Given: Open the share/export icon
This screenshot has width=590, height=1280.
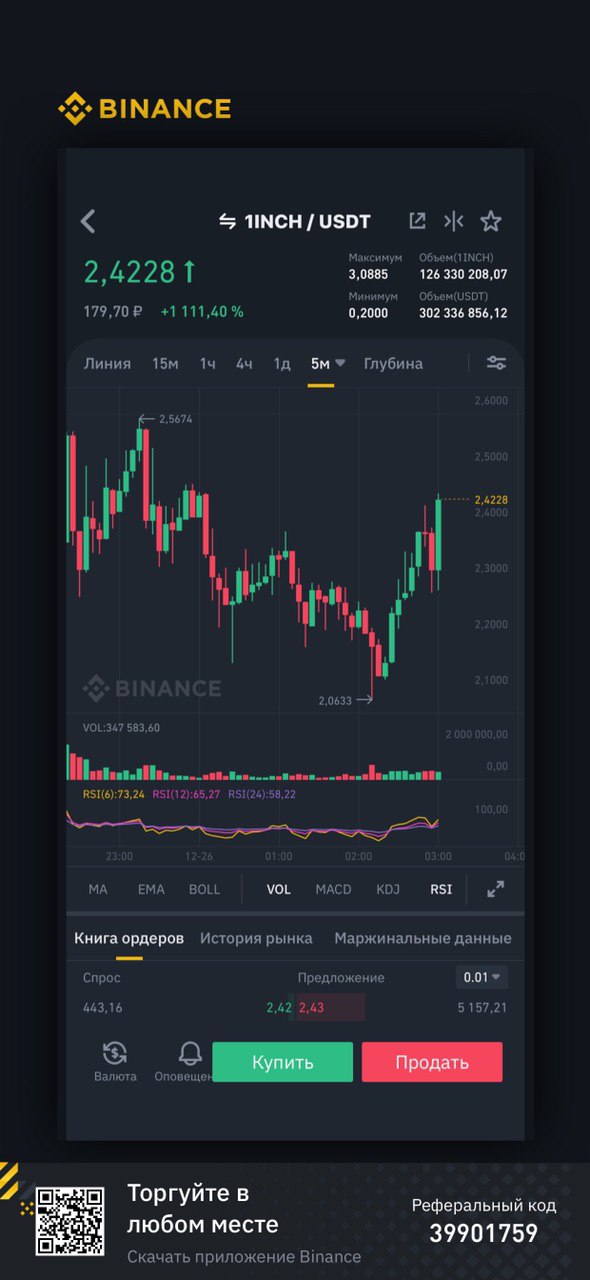Looking at the screenshot, I should point(417,221).
